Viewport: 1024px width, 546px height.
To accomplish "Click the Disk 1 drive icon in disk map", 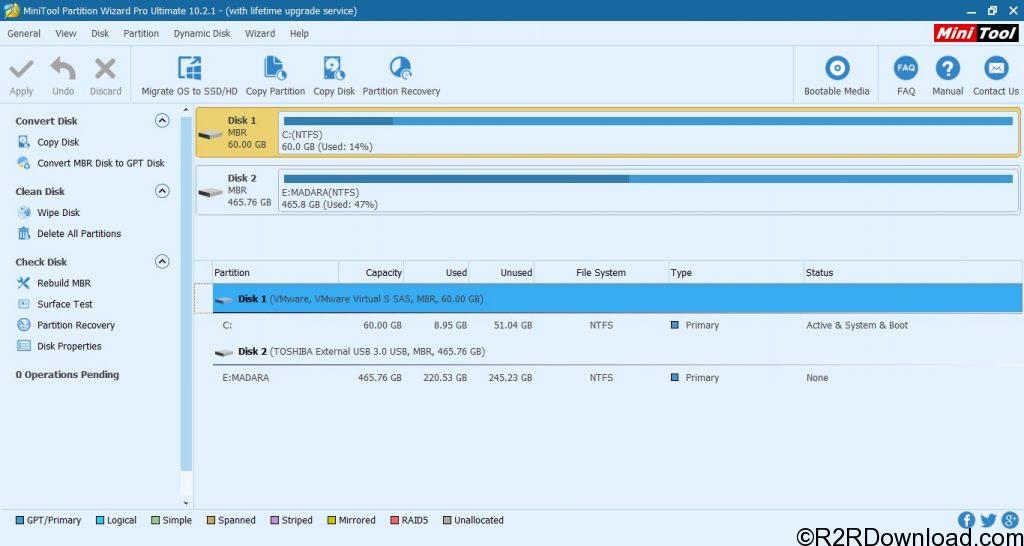I will (211, 135).
